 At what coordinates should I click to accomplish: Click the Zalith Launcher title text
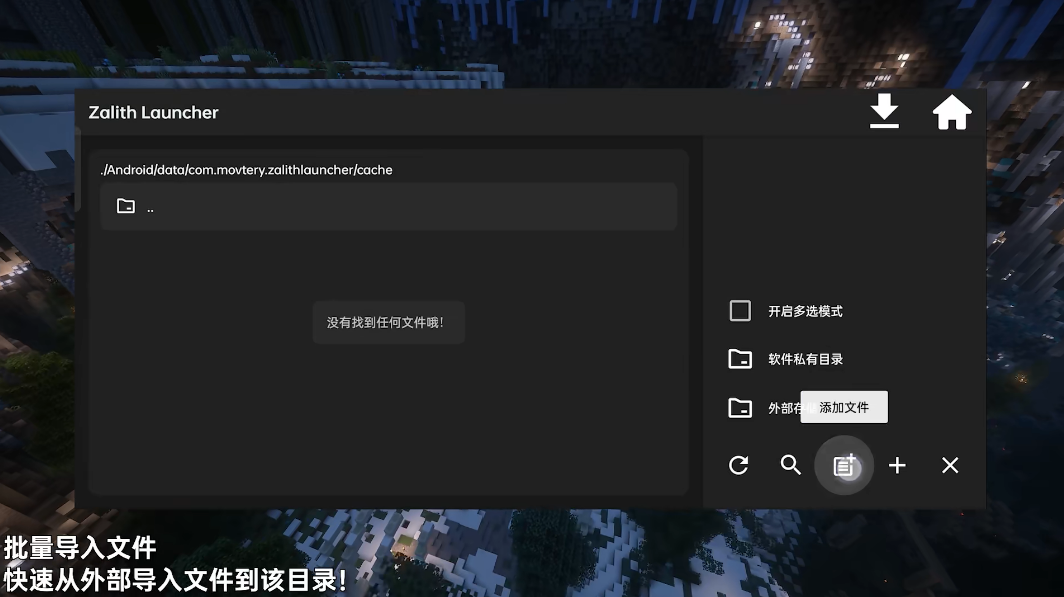154,112
